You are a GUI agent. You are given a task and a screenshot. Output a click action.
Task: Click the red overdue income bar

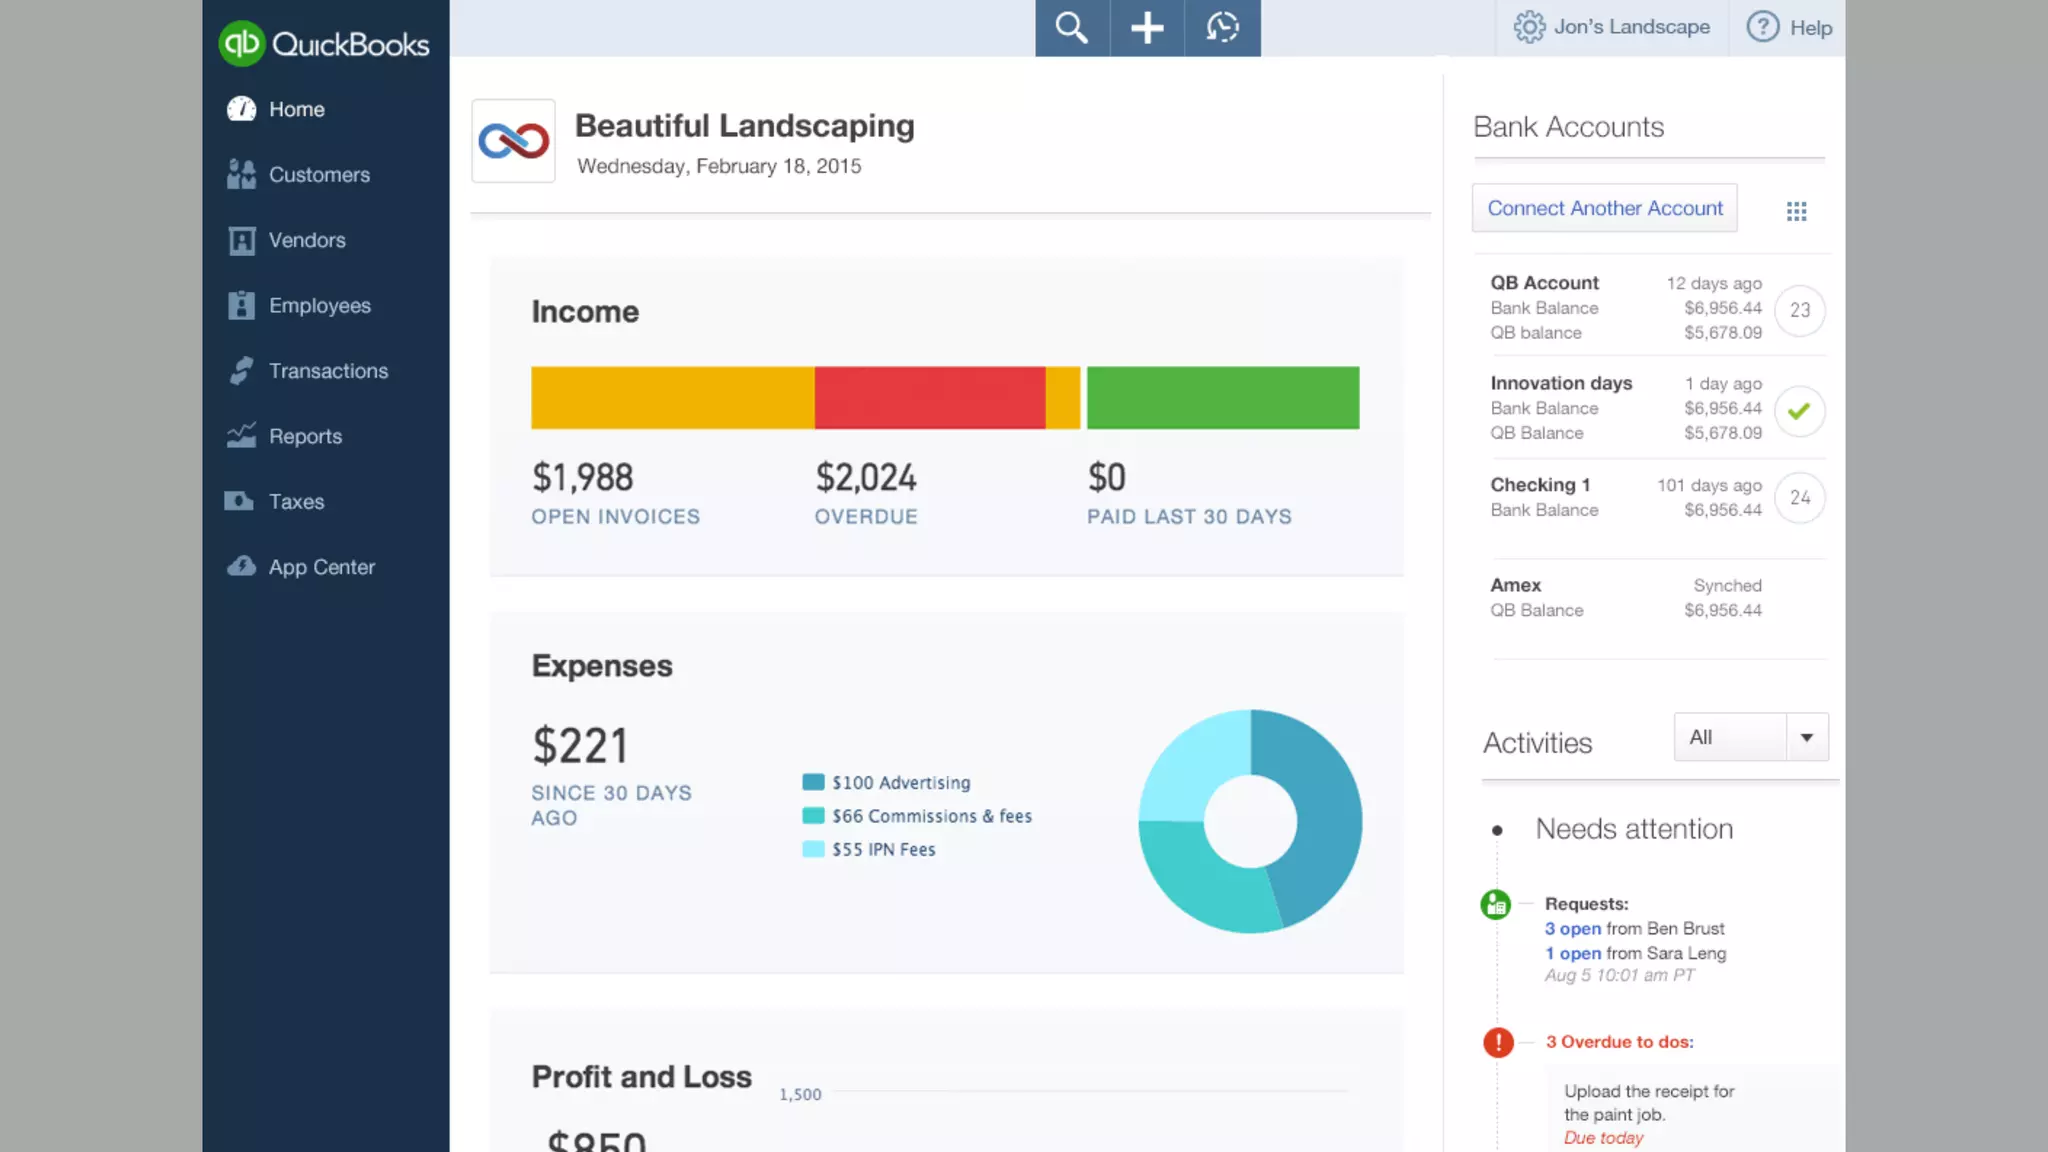929,398
